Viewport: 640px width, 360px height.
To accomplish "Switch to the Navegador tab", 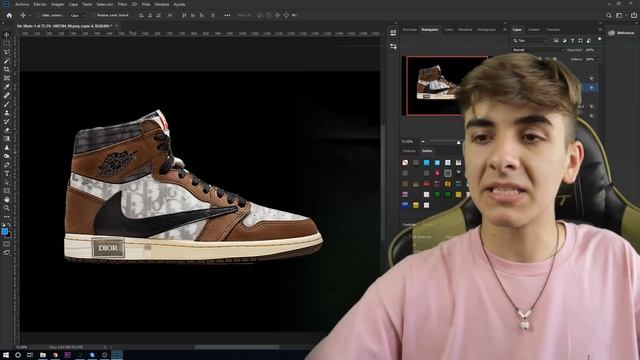I will [430, 30].
